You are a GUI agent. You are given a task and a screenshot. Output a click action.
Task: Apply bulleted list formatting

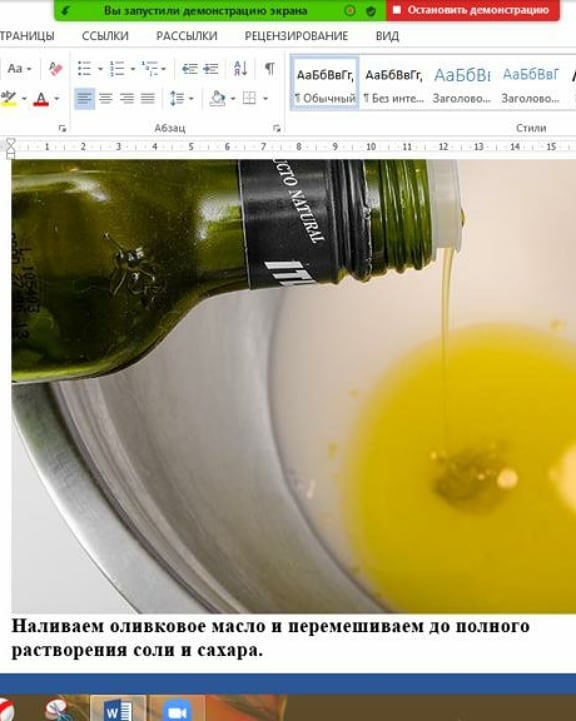[x=85, y=69]
